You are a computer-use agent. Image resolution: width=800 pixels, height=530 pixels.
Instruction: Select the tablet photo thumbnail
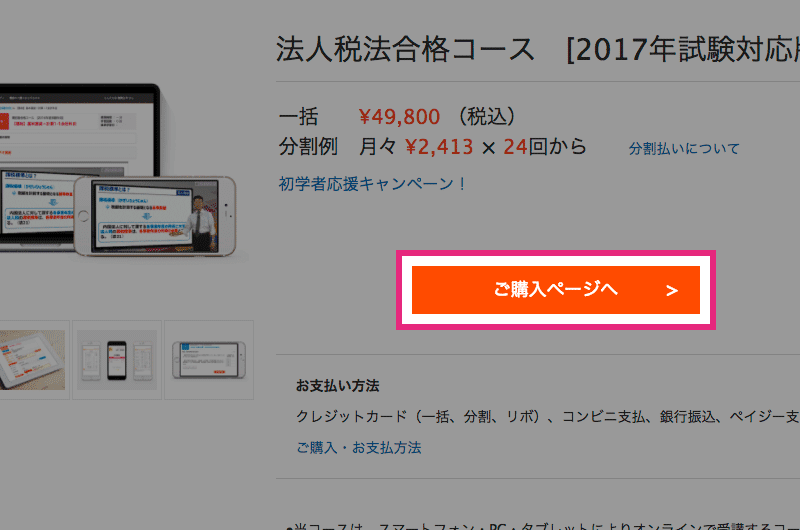[32, 360]
